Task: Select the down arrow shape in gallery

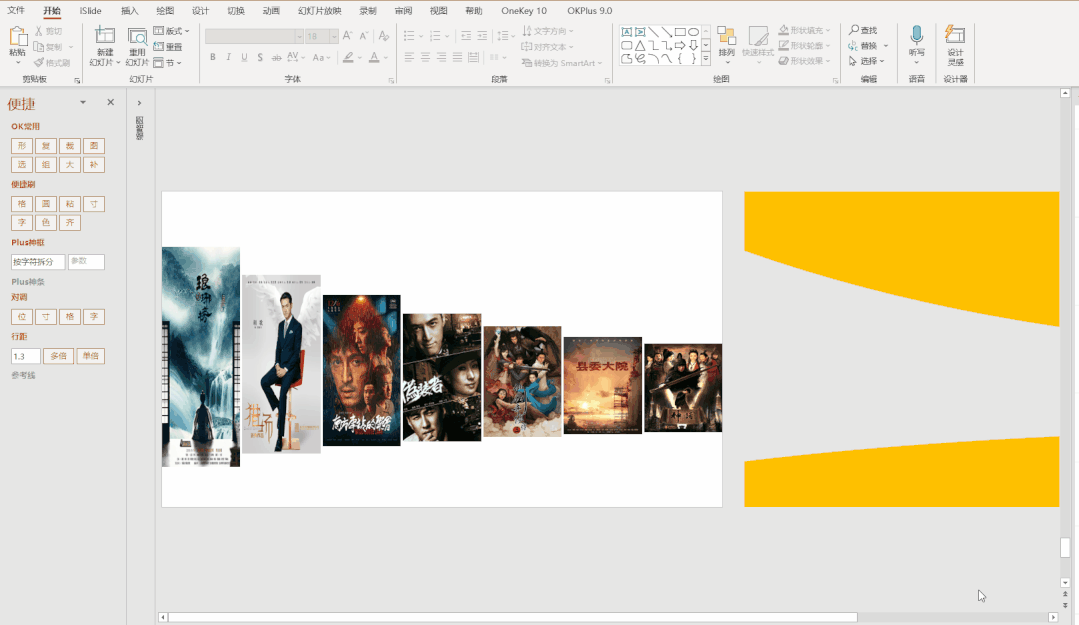Action: 694,45
